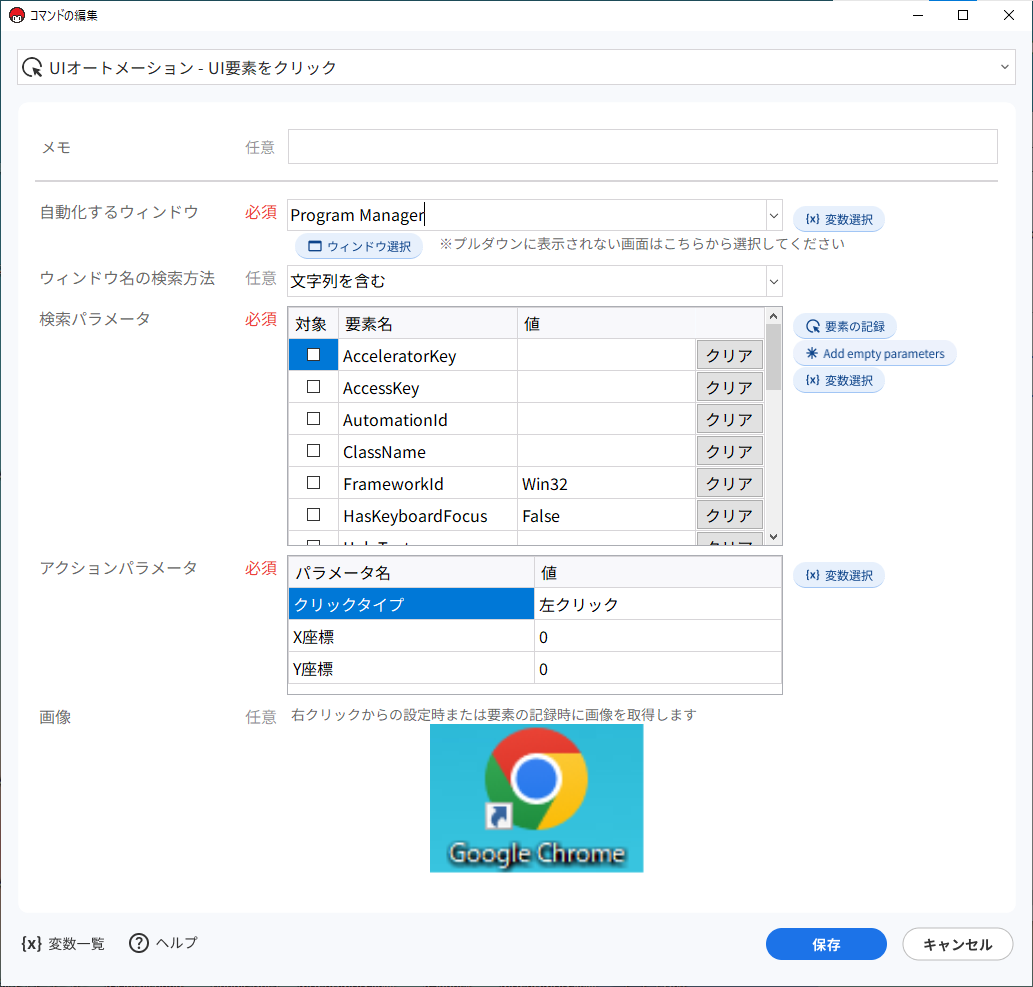
Task: Toggle the ClassName checkbox
Action: pos(314,451)
